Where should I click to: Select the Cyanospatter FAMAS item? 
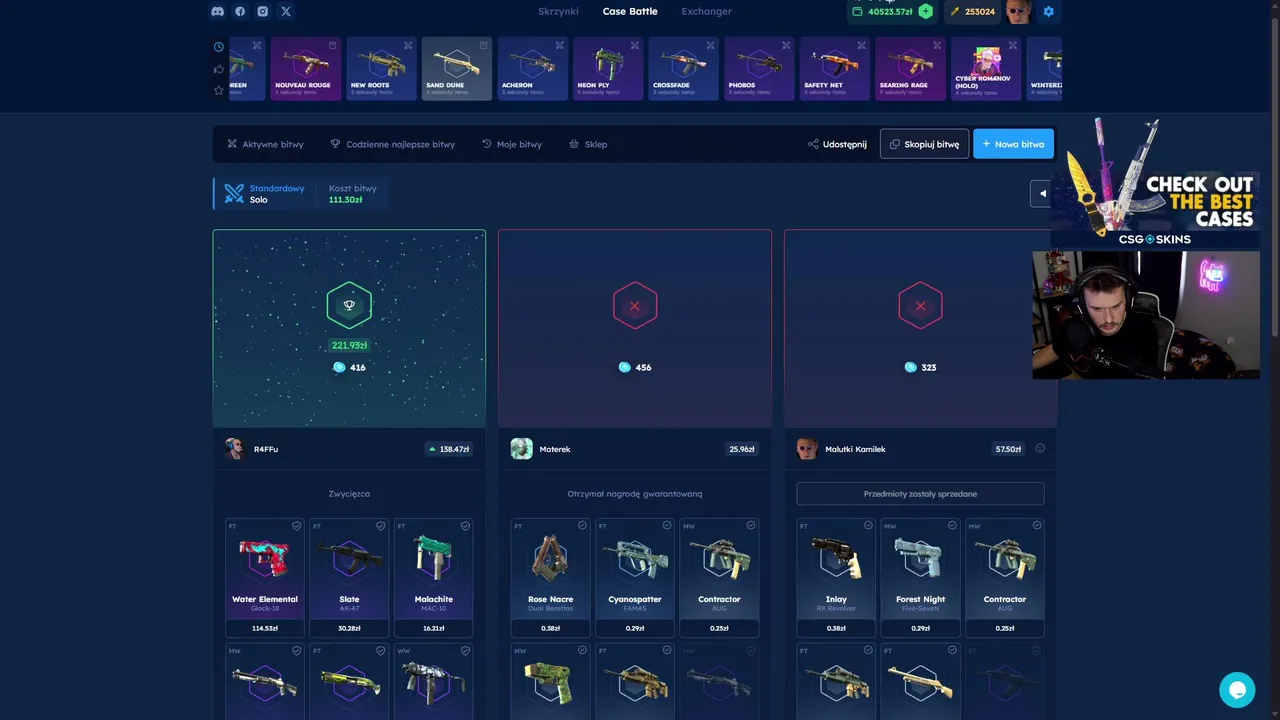tap(635, 577)
